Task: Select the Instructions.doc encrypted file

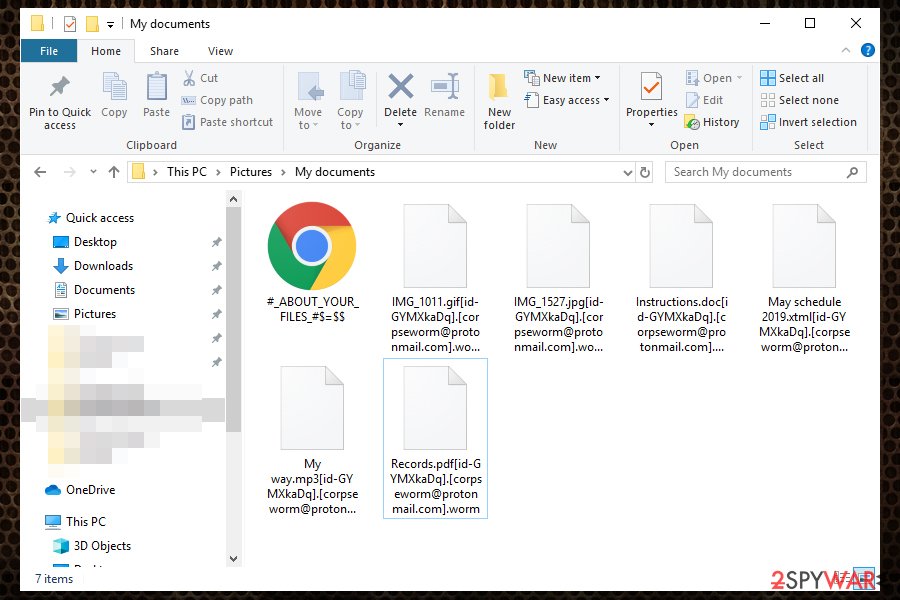Action: (x=681, y=278)
